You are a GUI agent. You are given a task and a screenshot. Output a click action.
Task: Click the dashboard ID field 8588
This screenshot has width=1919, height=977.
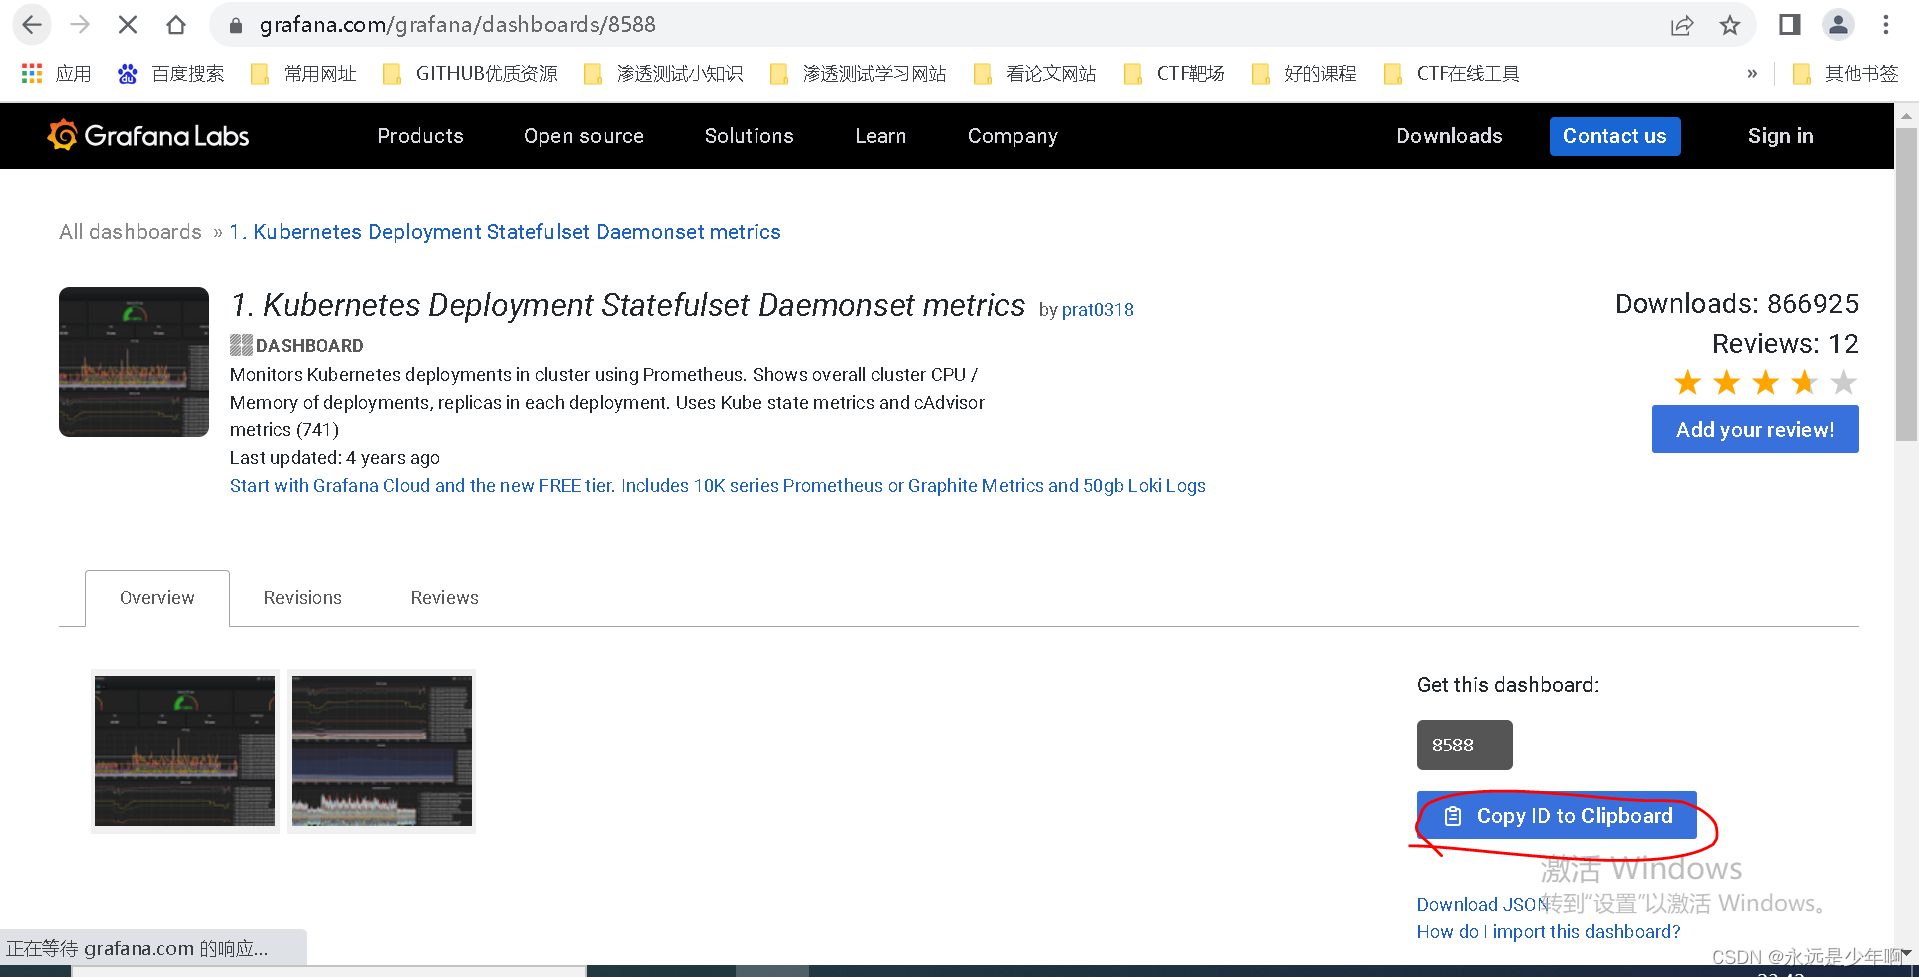pyautogui.click(x=1464, y=745)
